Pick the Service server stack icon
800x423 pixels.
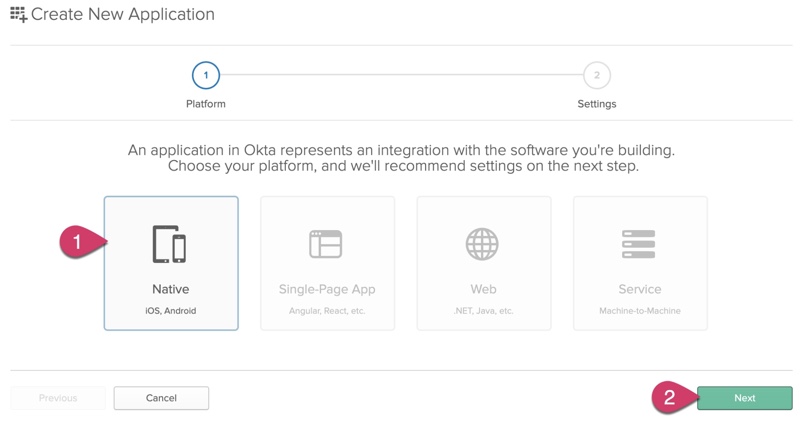tap(639, 244)
